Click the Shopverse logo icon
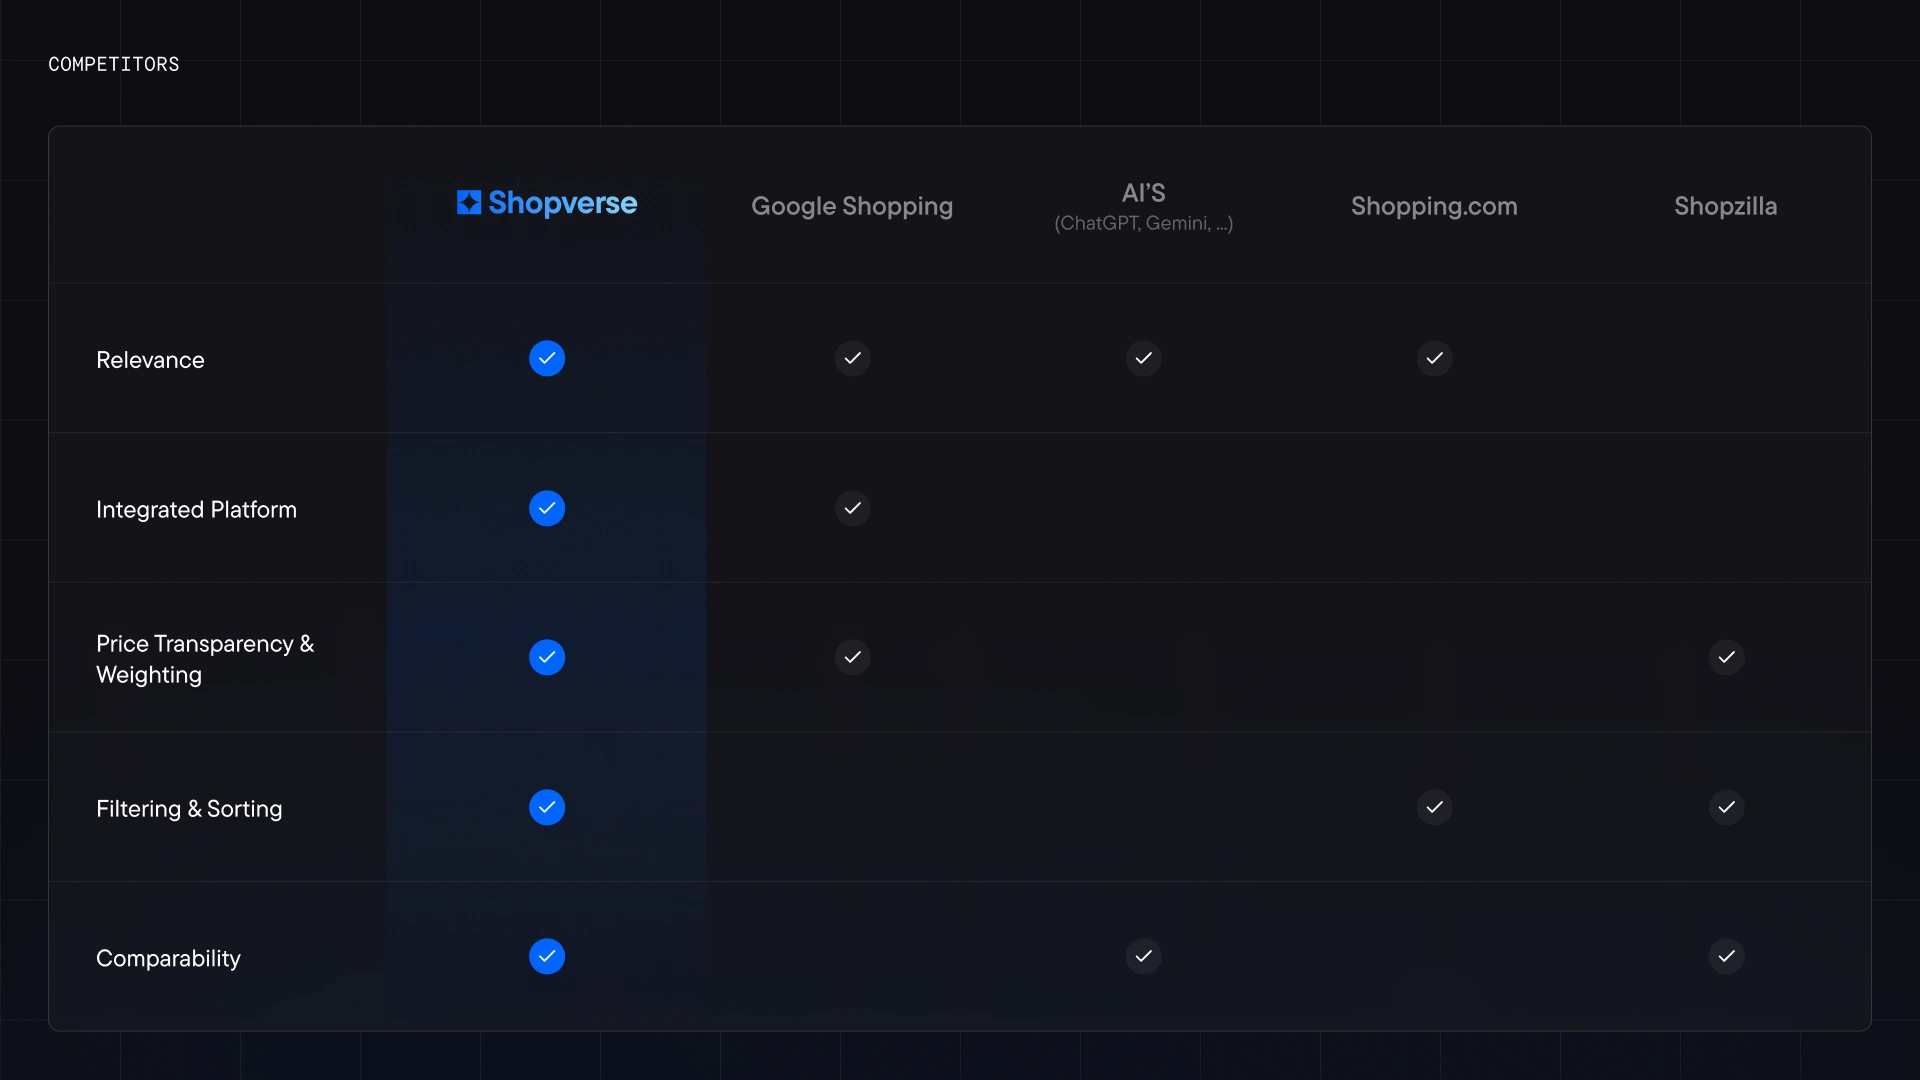 coord(469,203)
